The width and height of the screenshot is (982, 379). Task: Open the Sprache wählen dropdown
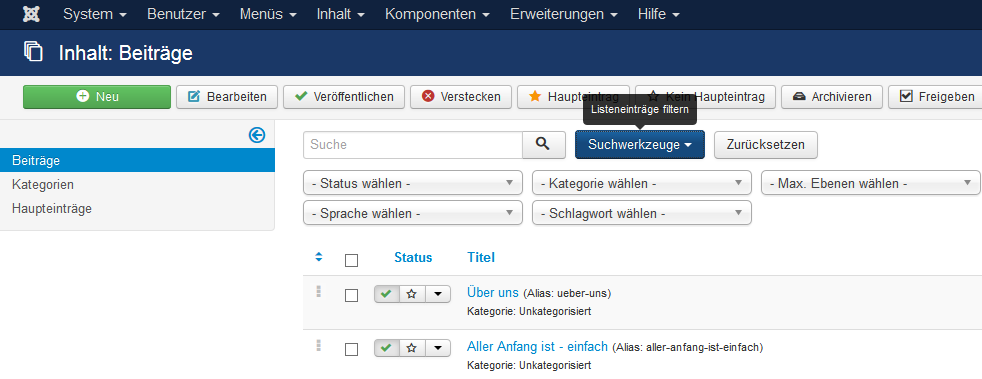pos(413,214)
